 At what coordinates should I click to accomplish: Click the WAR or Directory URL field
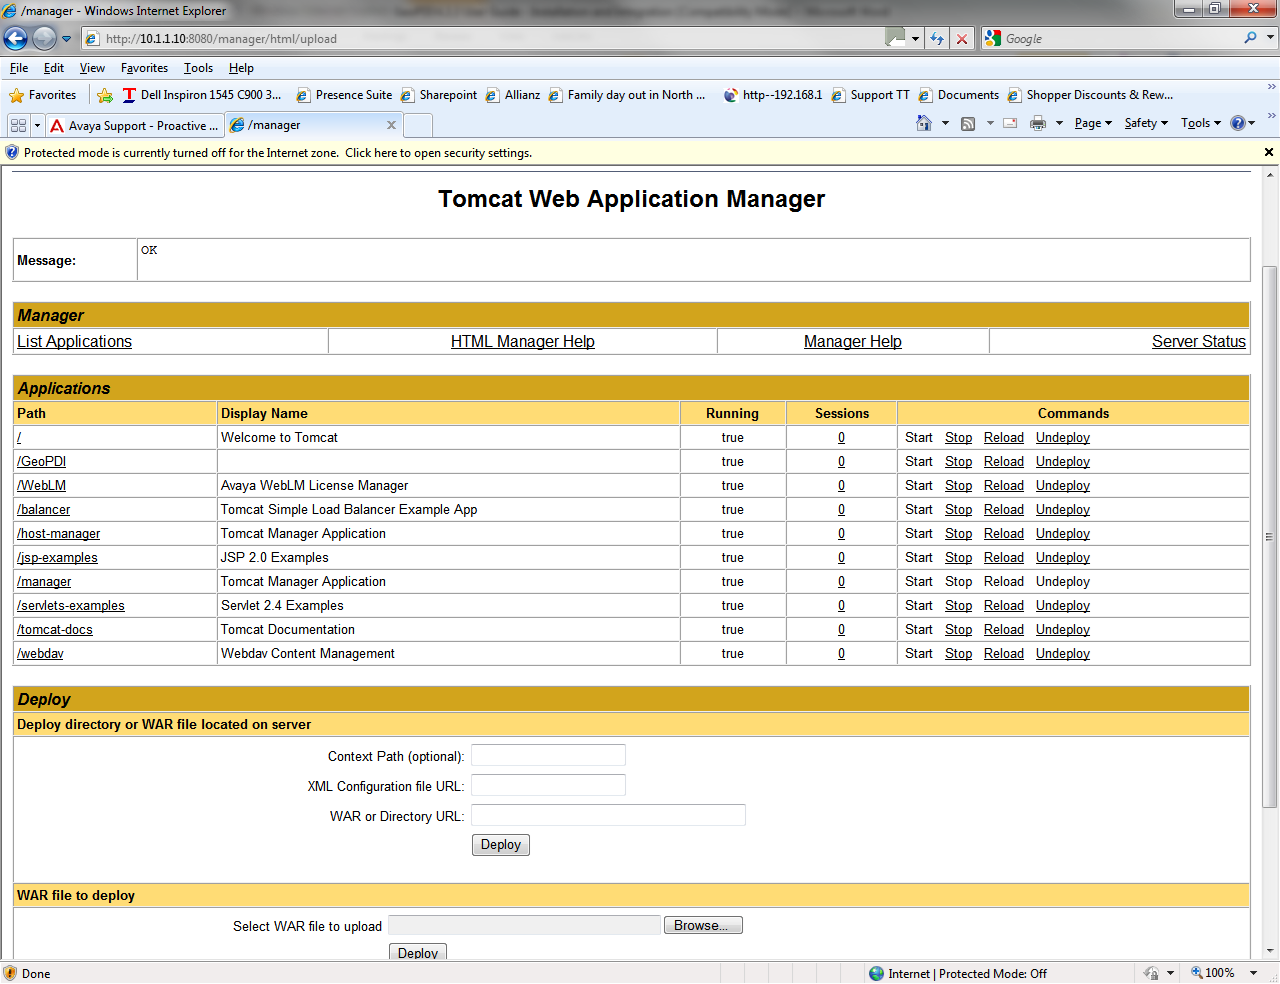pos(608,815)
